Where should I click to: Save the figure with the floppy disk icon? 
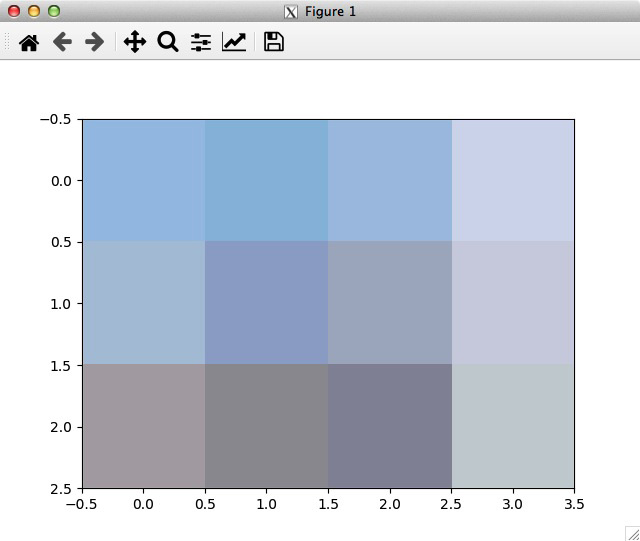(273, 42)
